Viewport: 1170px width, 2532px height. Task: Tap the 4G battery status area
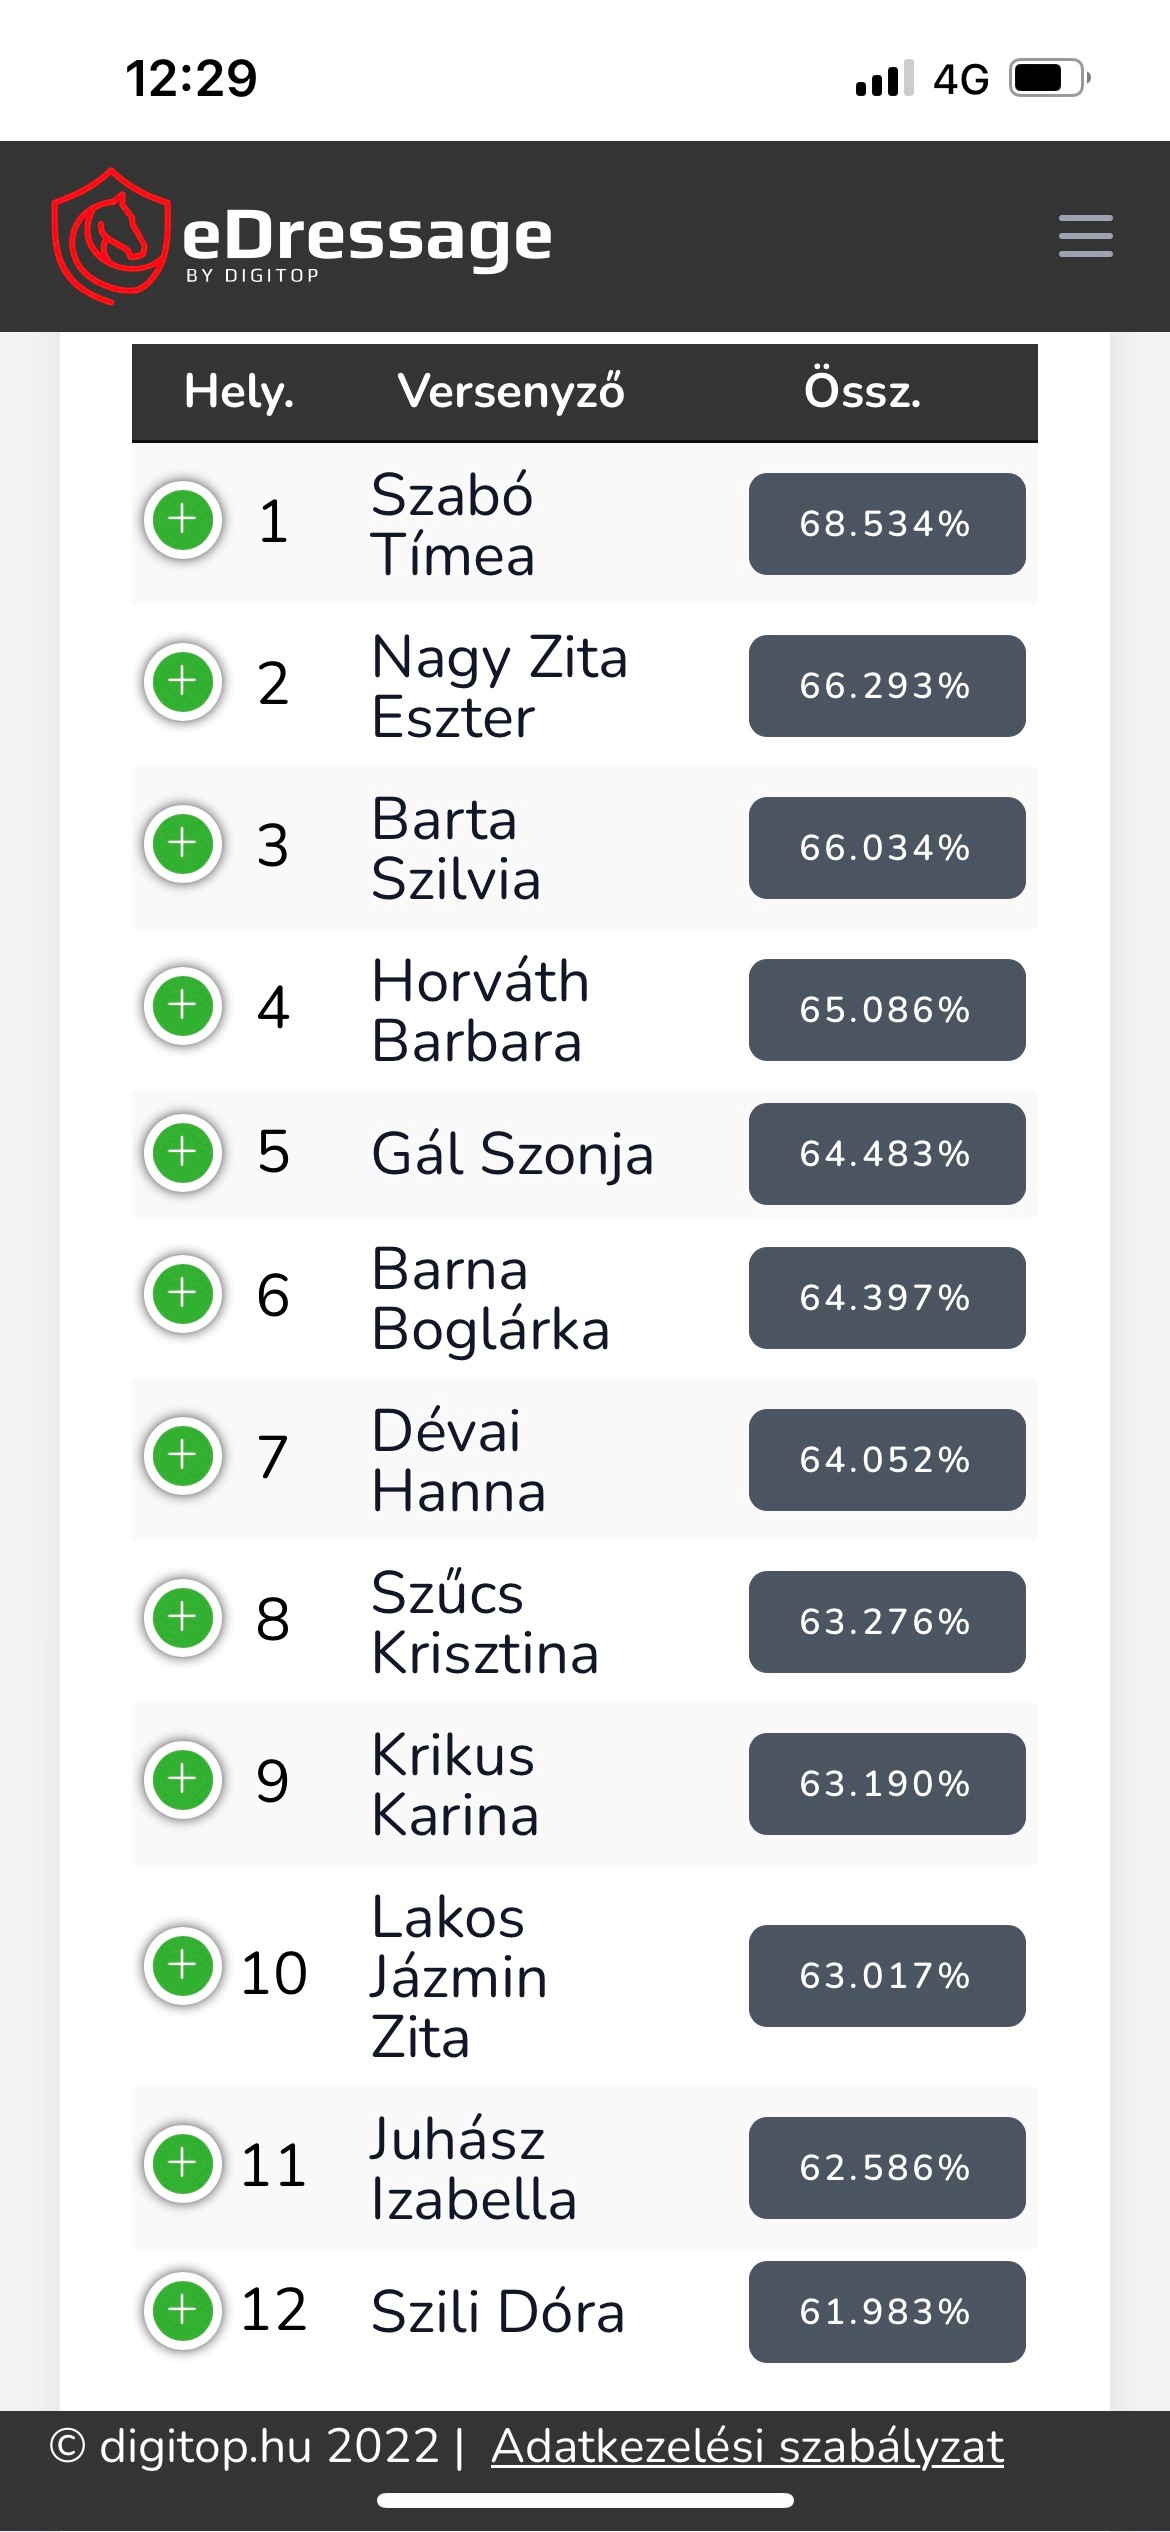[1010, 78]
